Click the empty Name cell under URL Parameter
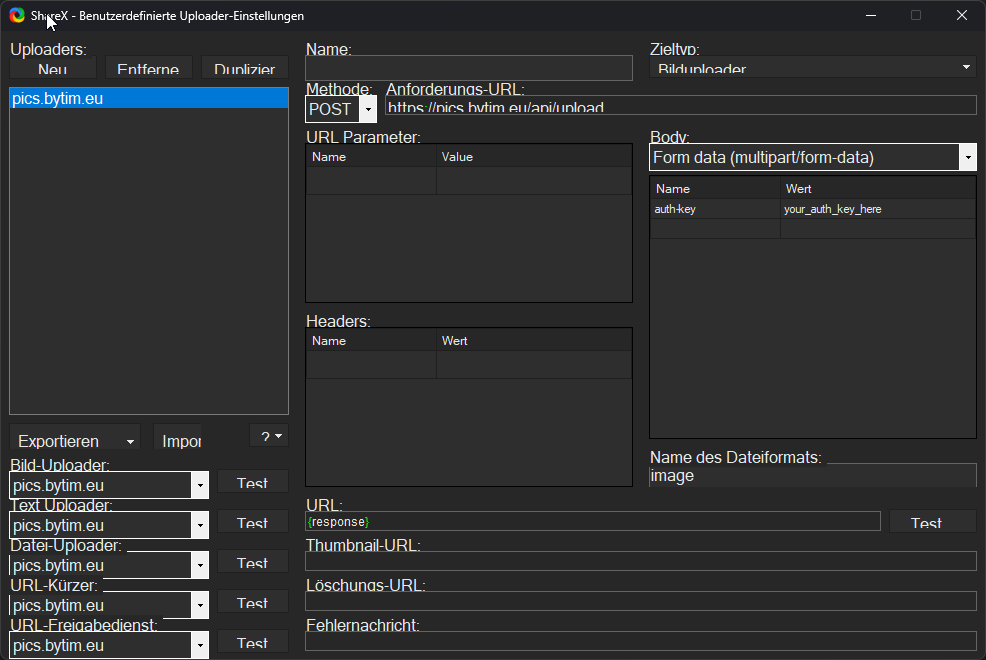 pos(371,181)
